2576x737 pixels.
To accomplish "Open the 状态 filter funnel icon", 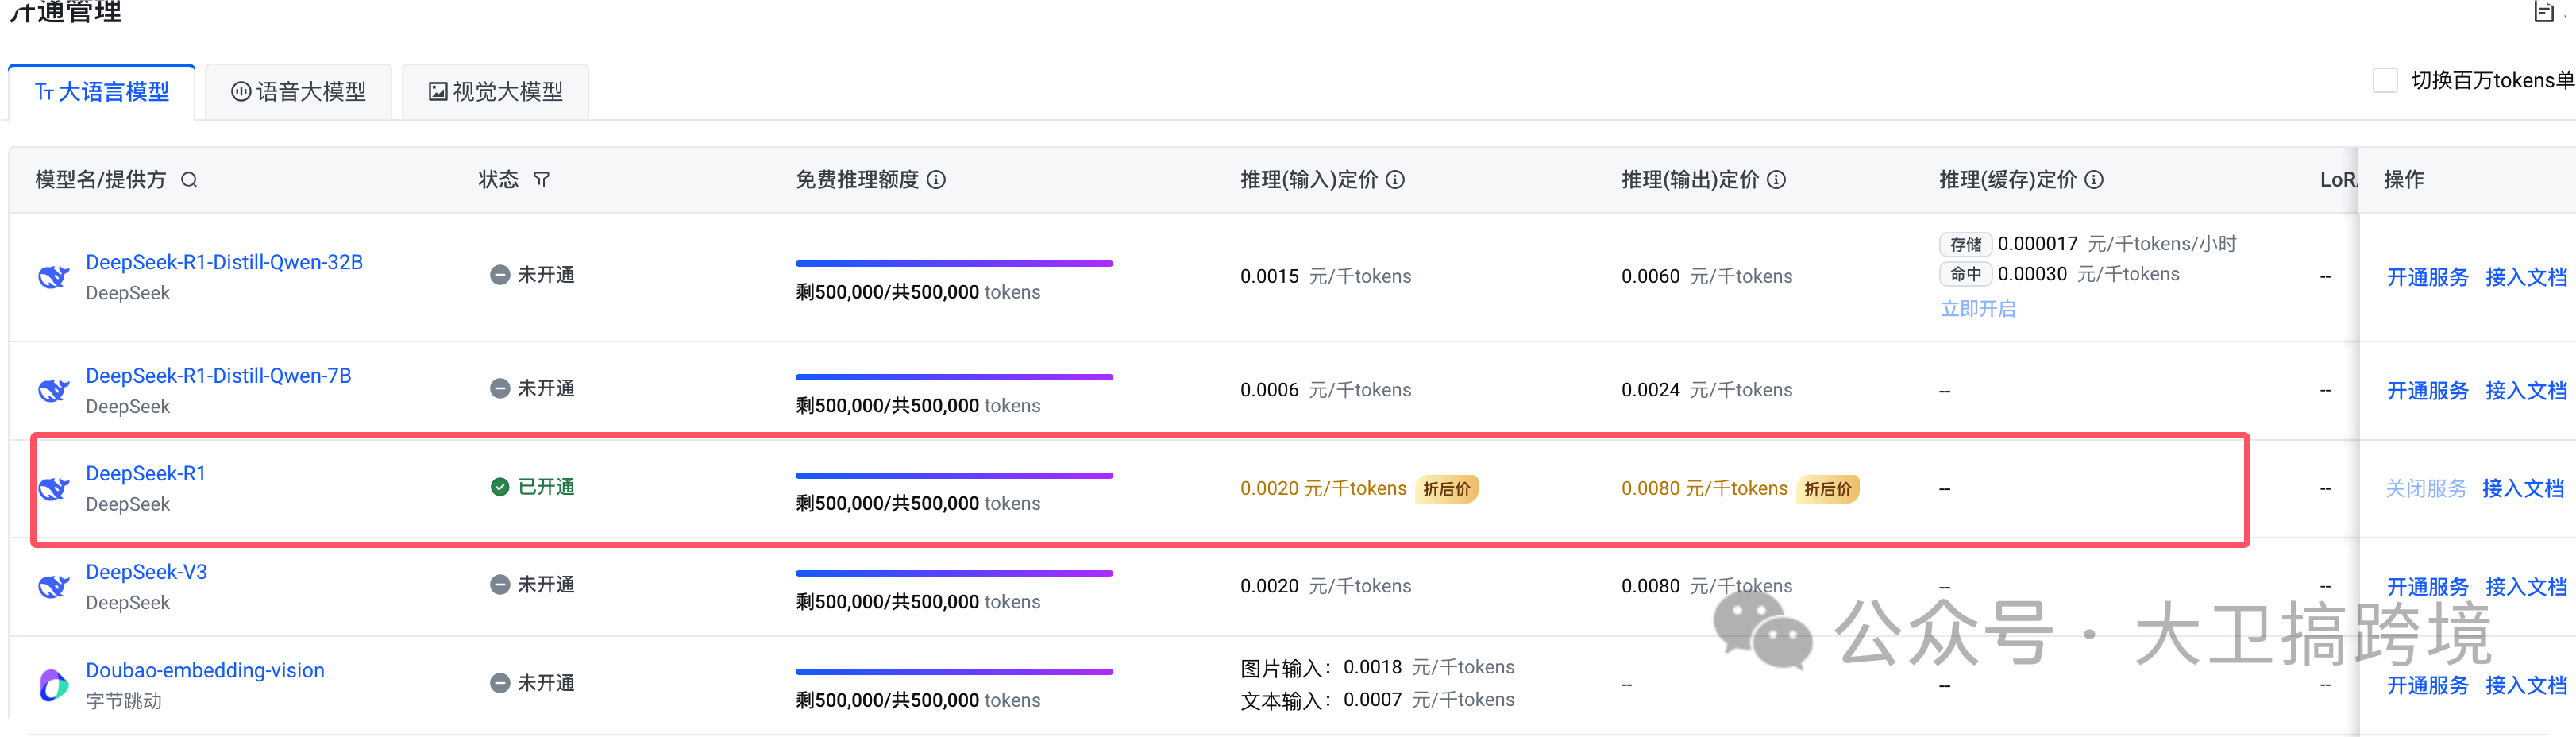I will click(x=541, y=179).
